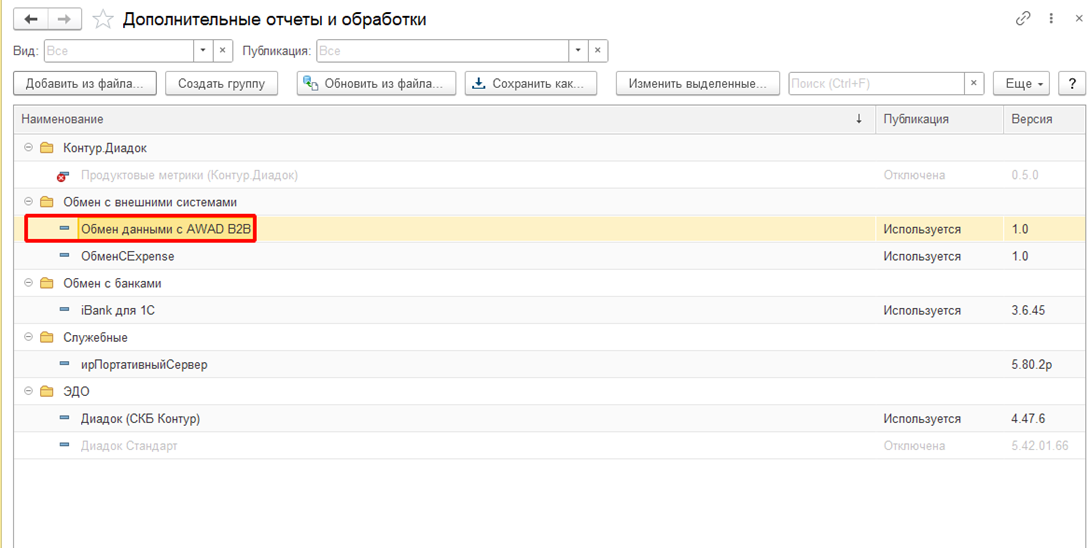The image size is (1090, 548).
Task: Open the Вид dropdown list
Action: point(202,50)
